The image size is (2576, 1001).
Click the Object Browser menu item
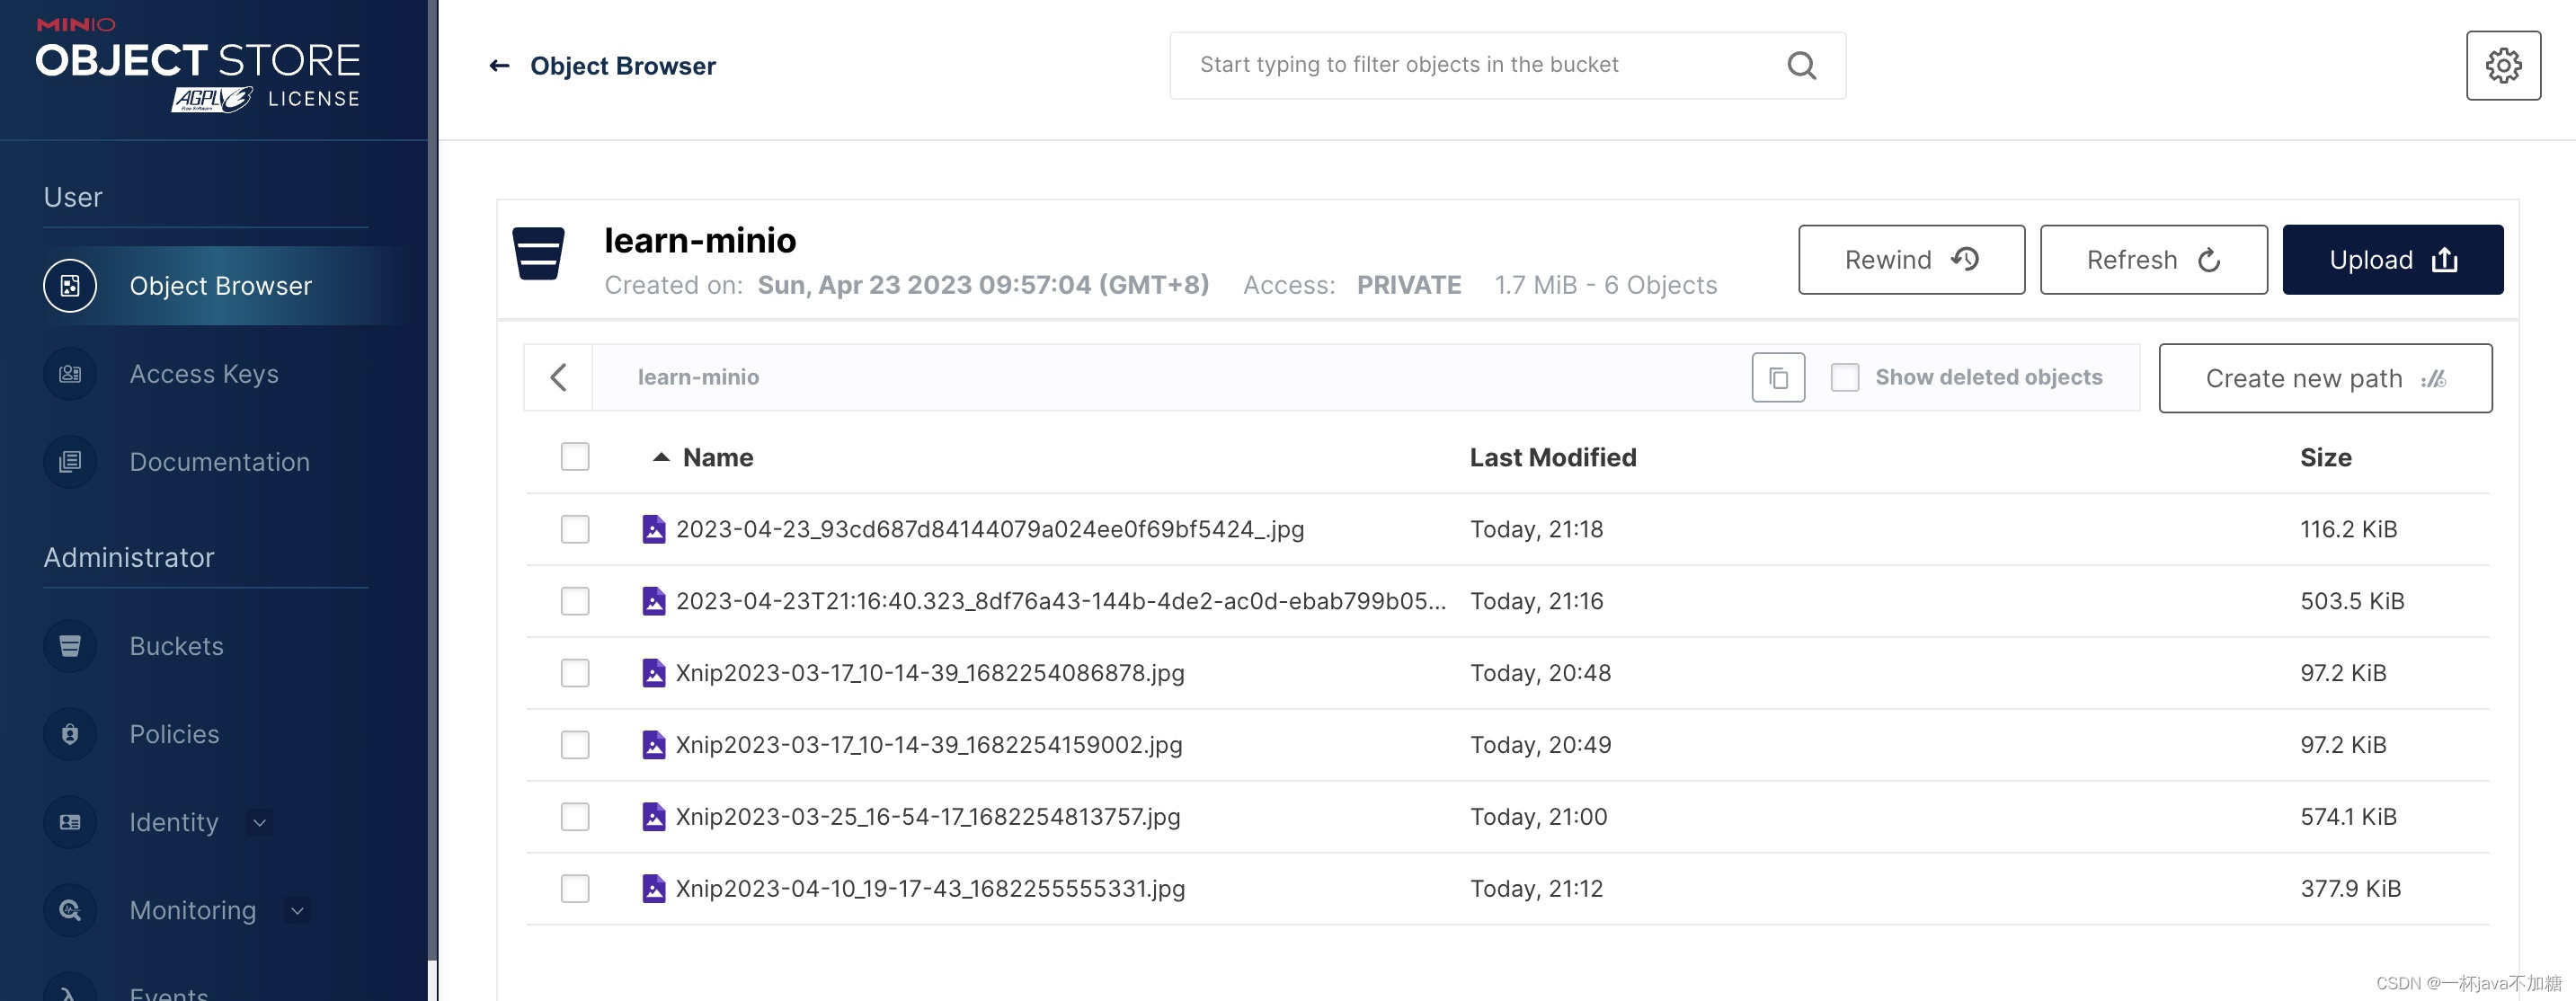click(x=220, y=284)
